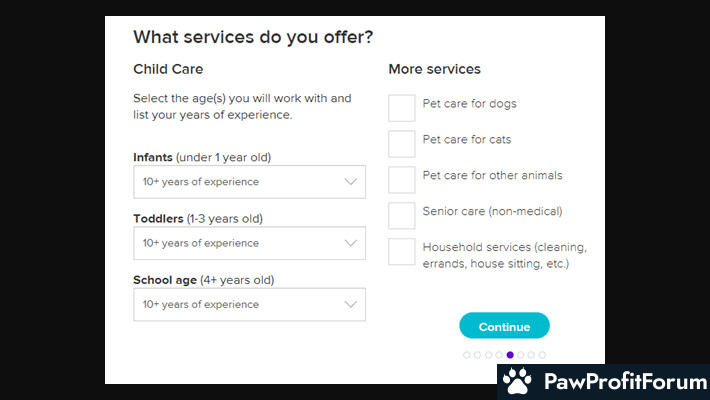The image size is (710, 400).
Task: Check the Pet care for dogs box
Action: [401, 108]
